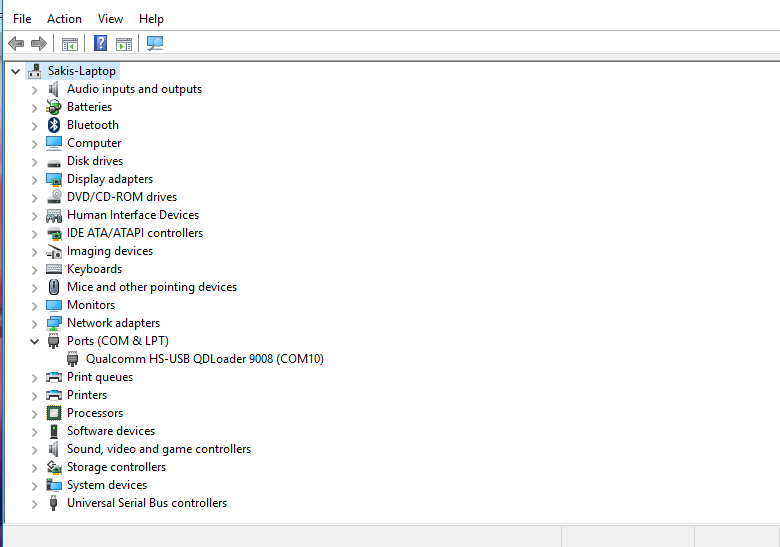Image resolution: width=780 pixels, height=547 pixels.
Task: Click the Back arrow toolbar icon
Action: coord(16,44)
